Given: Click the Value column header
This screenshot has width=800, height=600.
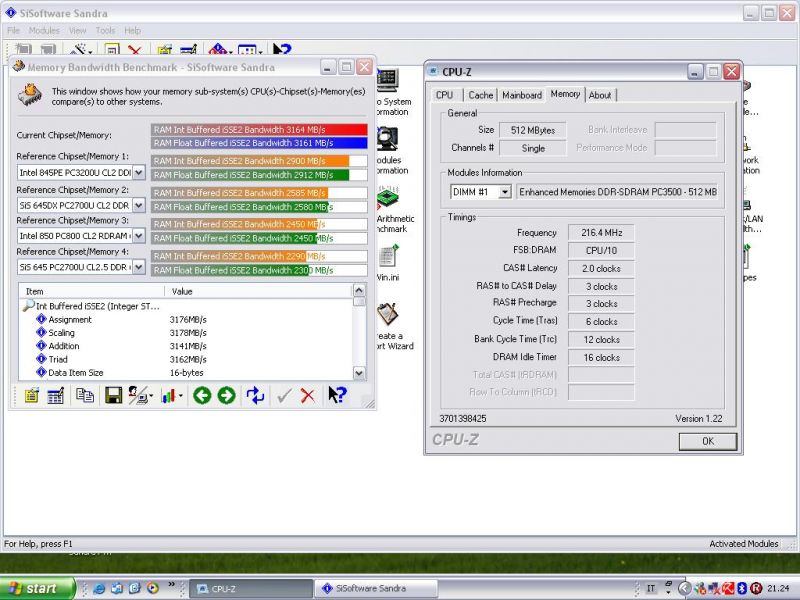Looking at the screenshot, I should click(x=259, y=291).
